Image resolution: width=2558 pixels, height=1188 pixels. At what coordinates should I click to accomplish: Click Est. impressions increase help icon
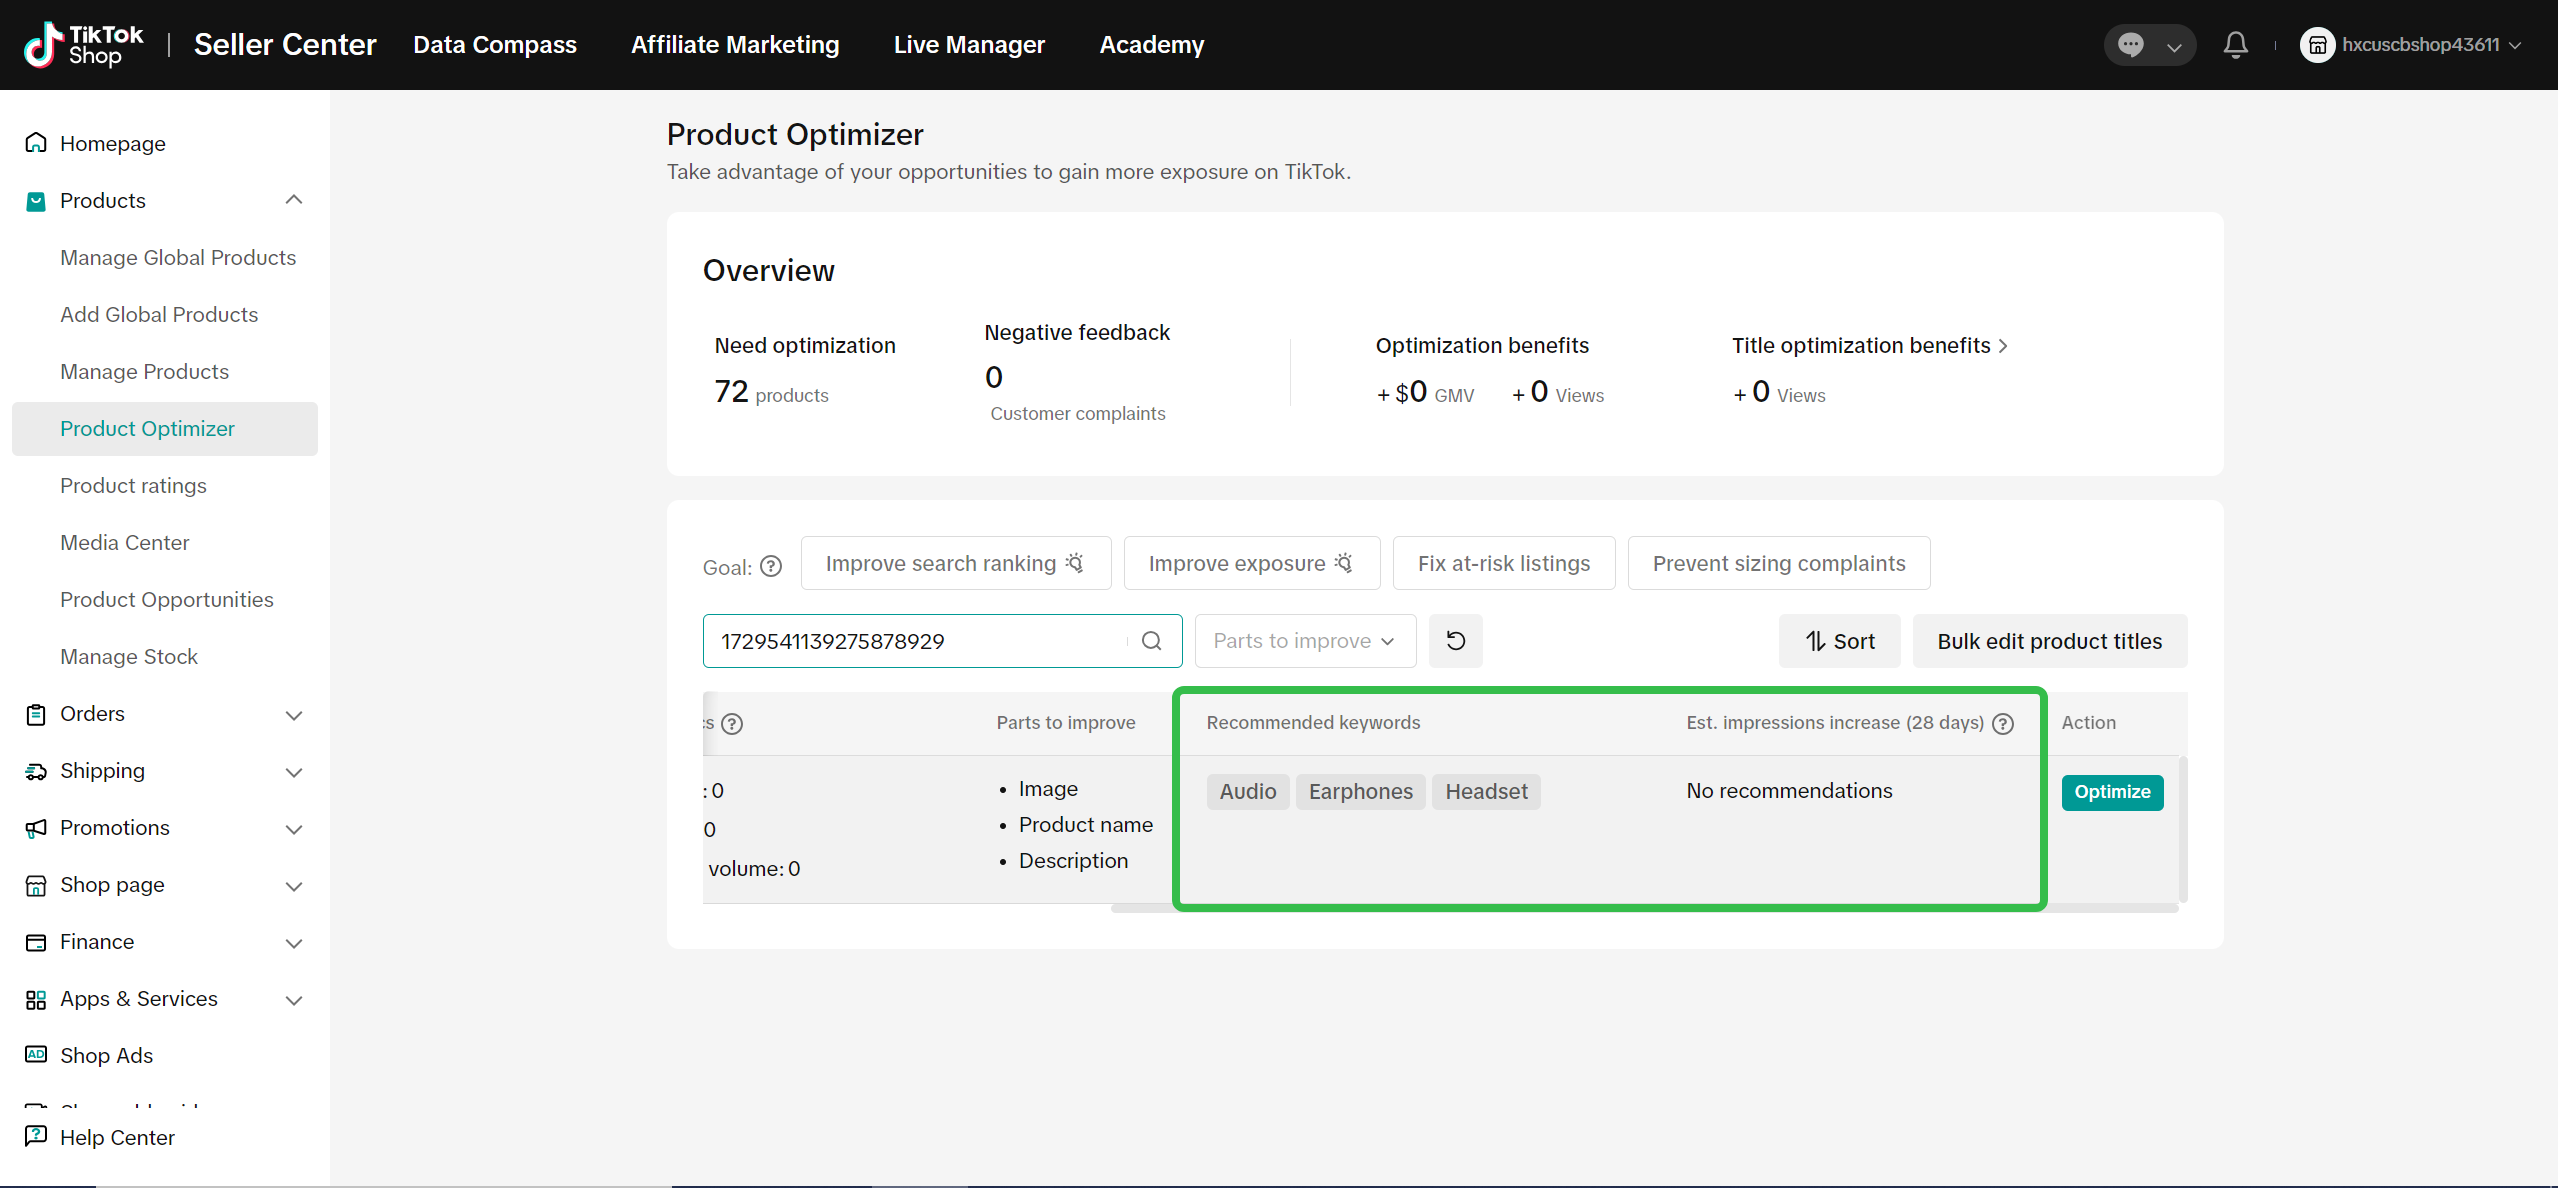click(x=2003, y=723)
